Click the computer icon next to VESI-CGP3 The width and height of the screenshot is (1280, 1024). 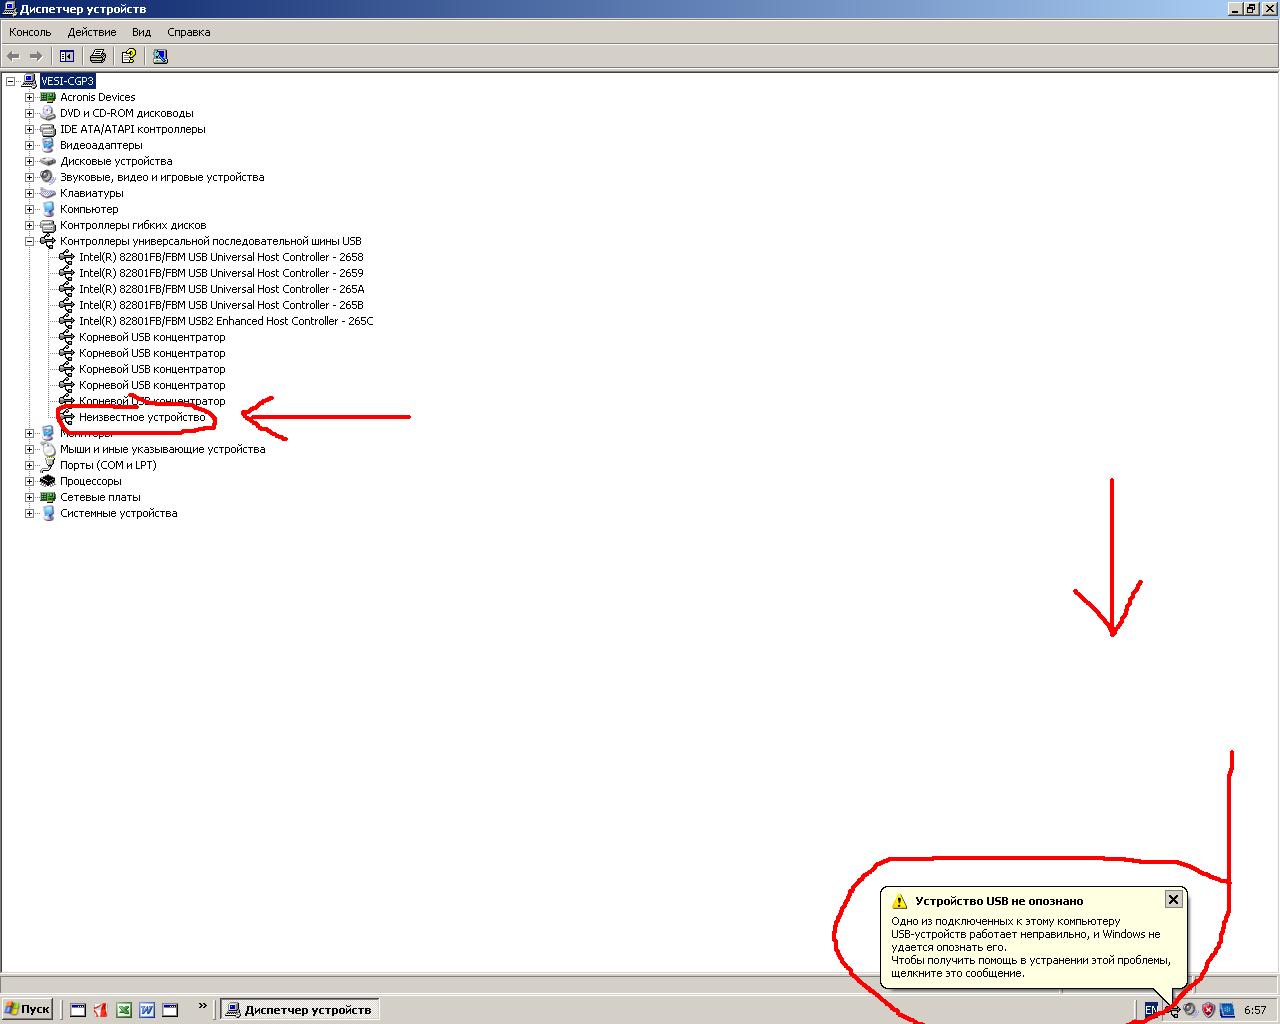pos(29,81)
